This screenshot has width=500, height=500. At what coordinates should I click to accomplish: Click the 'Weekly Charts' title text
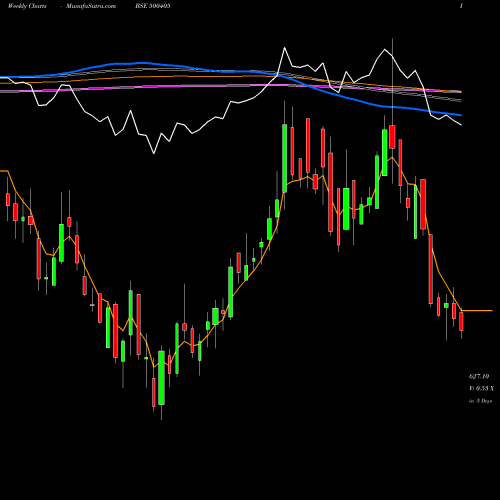point(27,6)
